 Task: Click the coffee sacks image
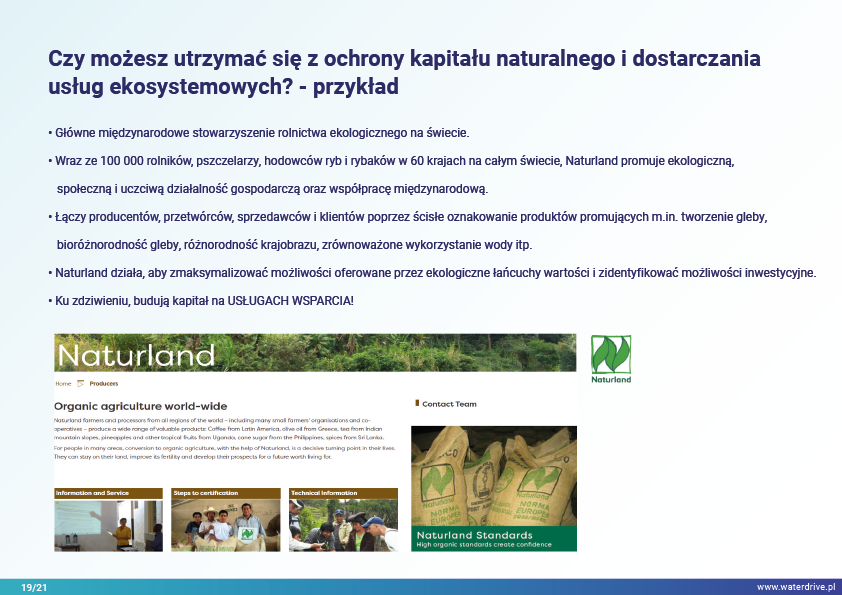[x=494, y=475]
